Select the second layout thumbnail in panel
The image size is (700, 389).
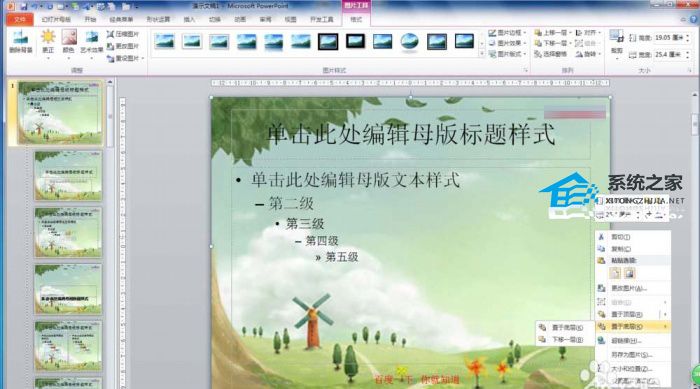68,175
